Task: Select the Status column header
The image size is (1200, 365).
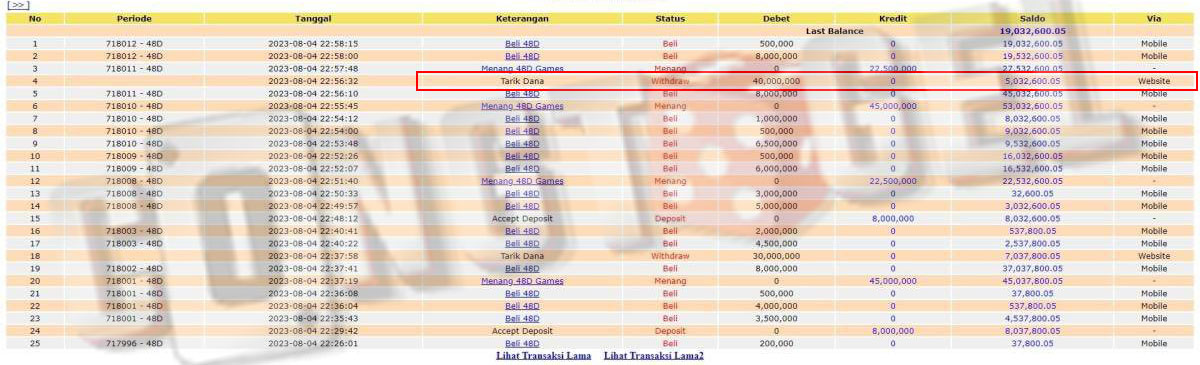Action: coord(670,19)
